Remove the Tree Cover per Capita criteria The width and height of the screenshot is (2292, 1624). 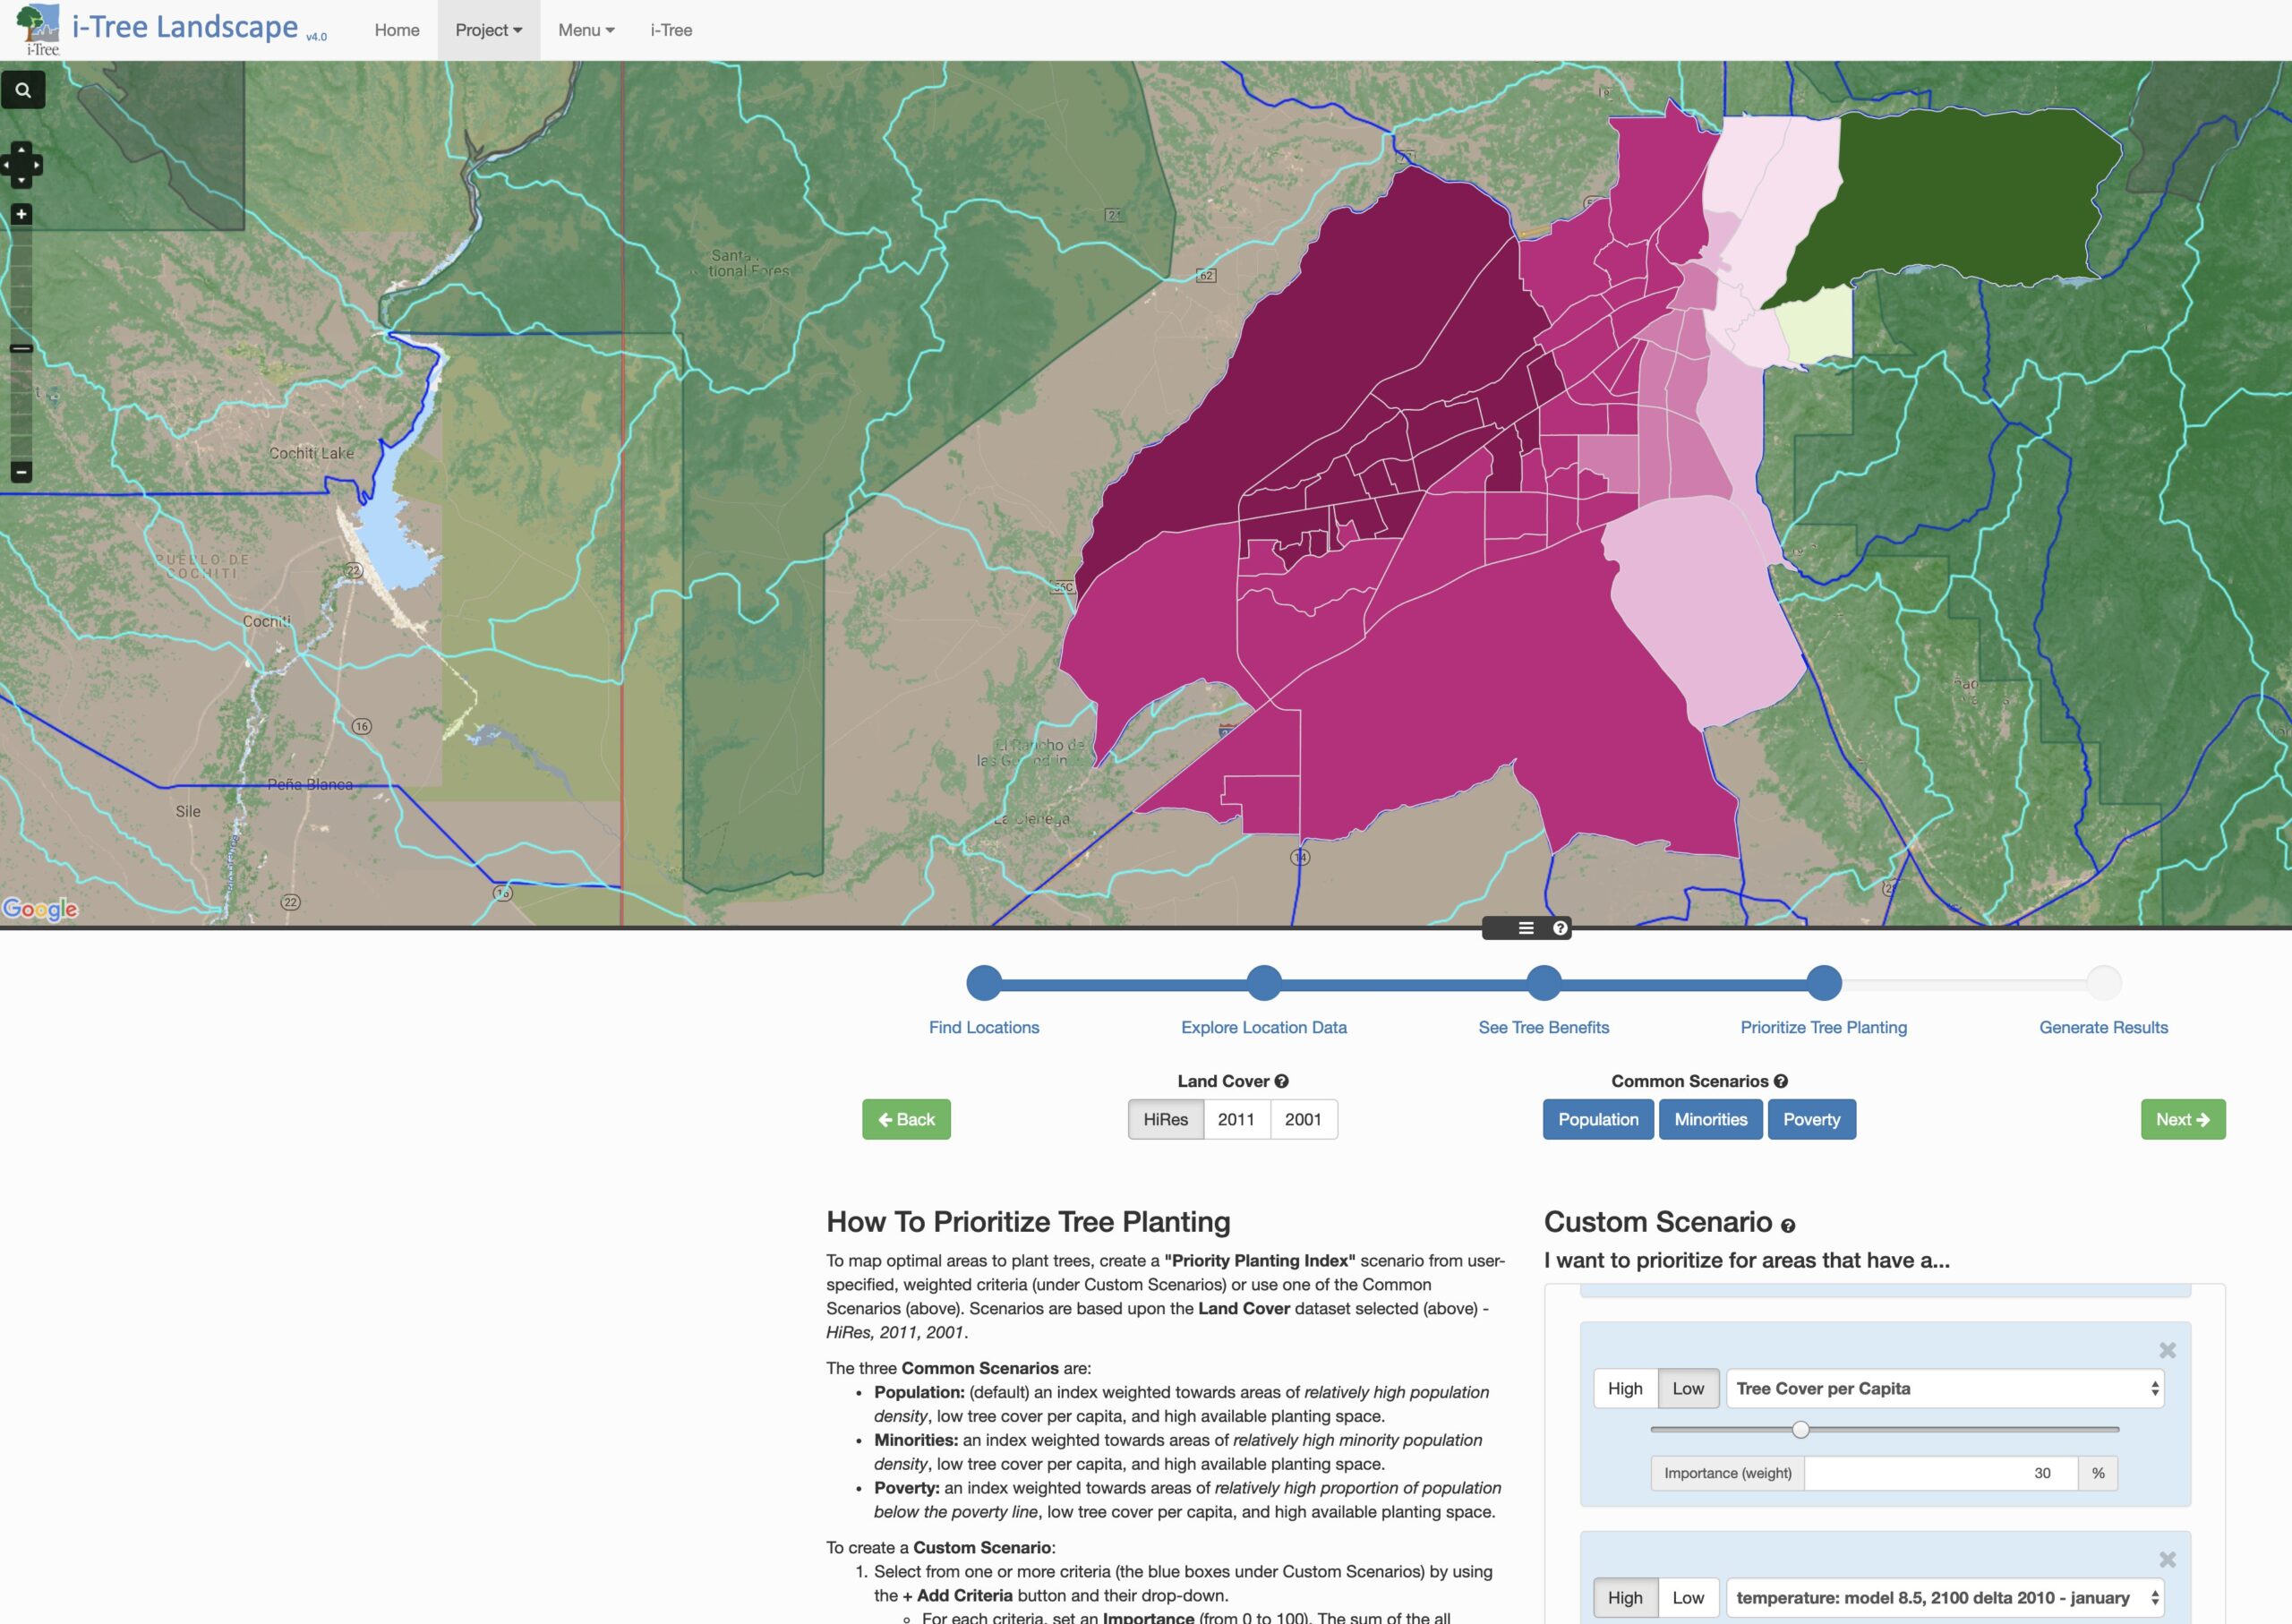[x=2167, y=1350]
